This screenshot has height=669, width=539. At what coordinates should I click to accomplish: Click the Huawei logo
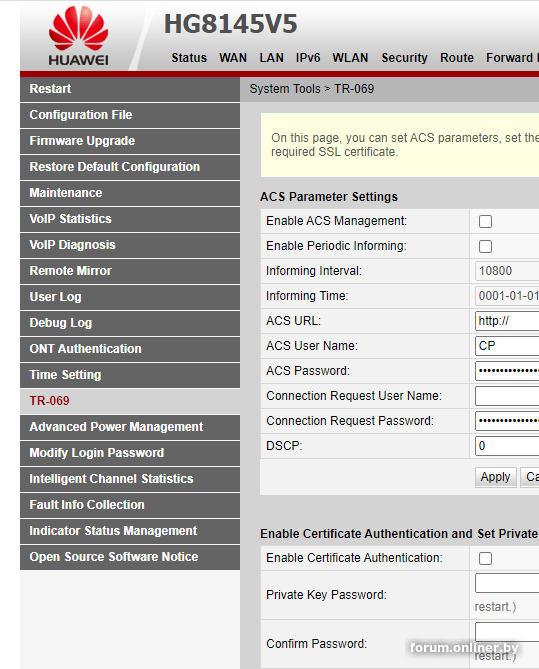79,36
